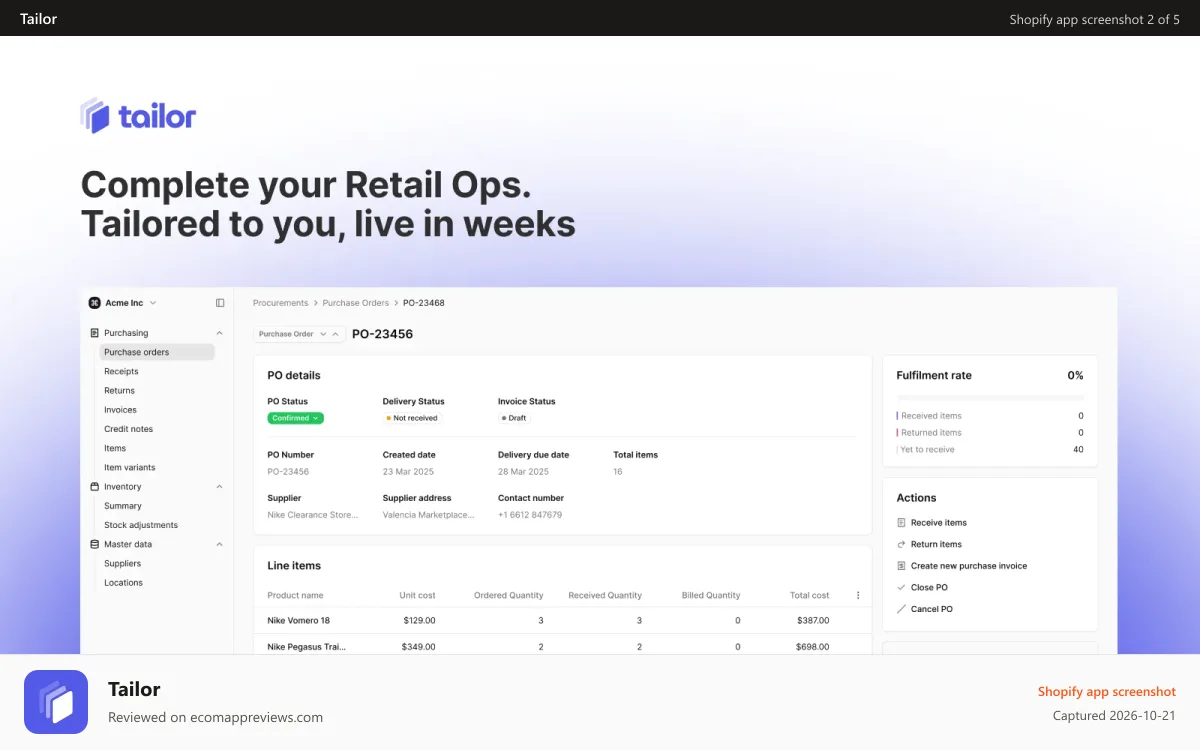Screen dimensions: 1200x750
Task: Go to the Purchase Orders breadcrumb
Action: [355, 303]
